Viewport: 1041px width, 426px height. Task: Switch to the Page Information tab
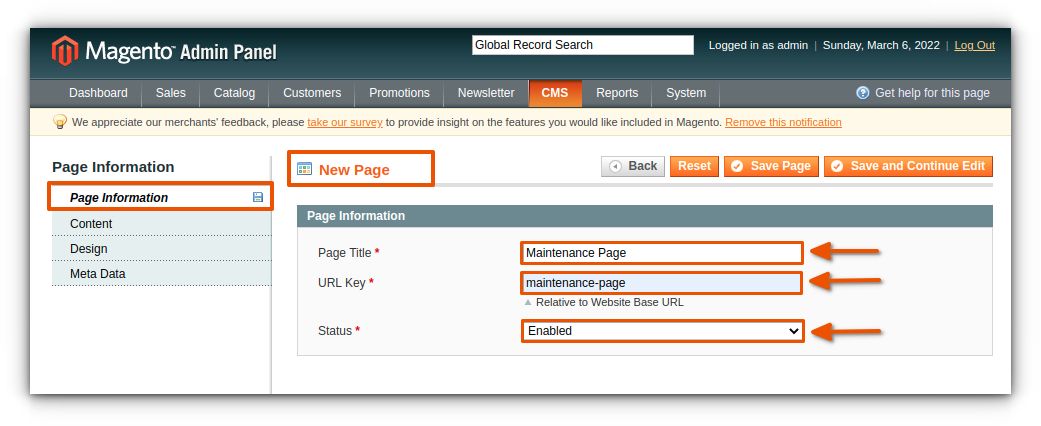[161, 197]
